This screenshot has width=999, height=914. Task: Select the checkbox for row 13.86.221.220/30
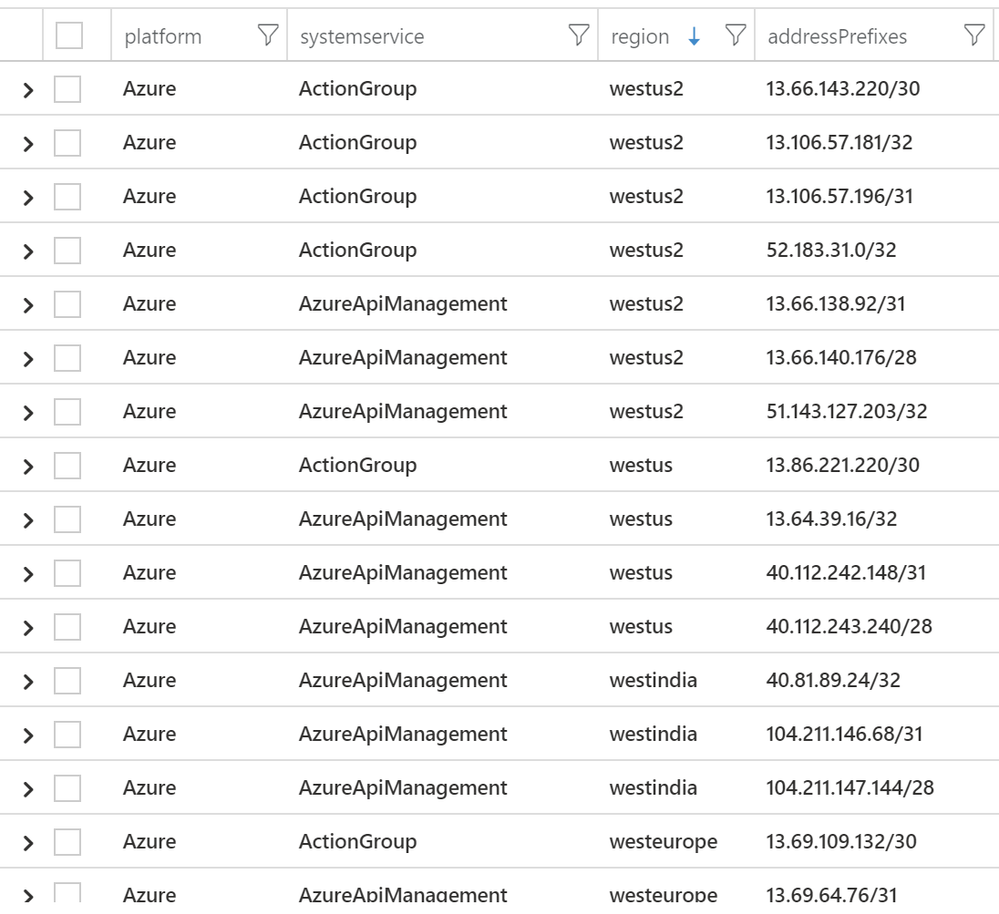pyautogui.click(x=68, y=466)
